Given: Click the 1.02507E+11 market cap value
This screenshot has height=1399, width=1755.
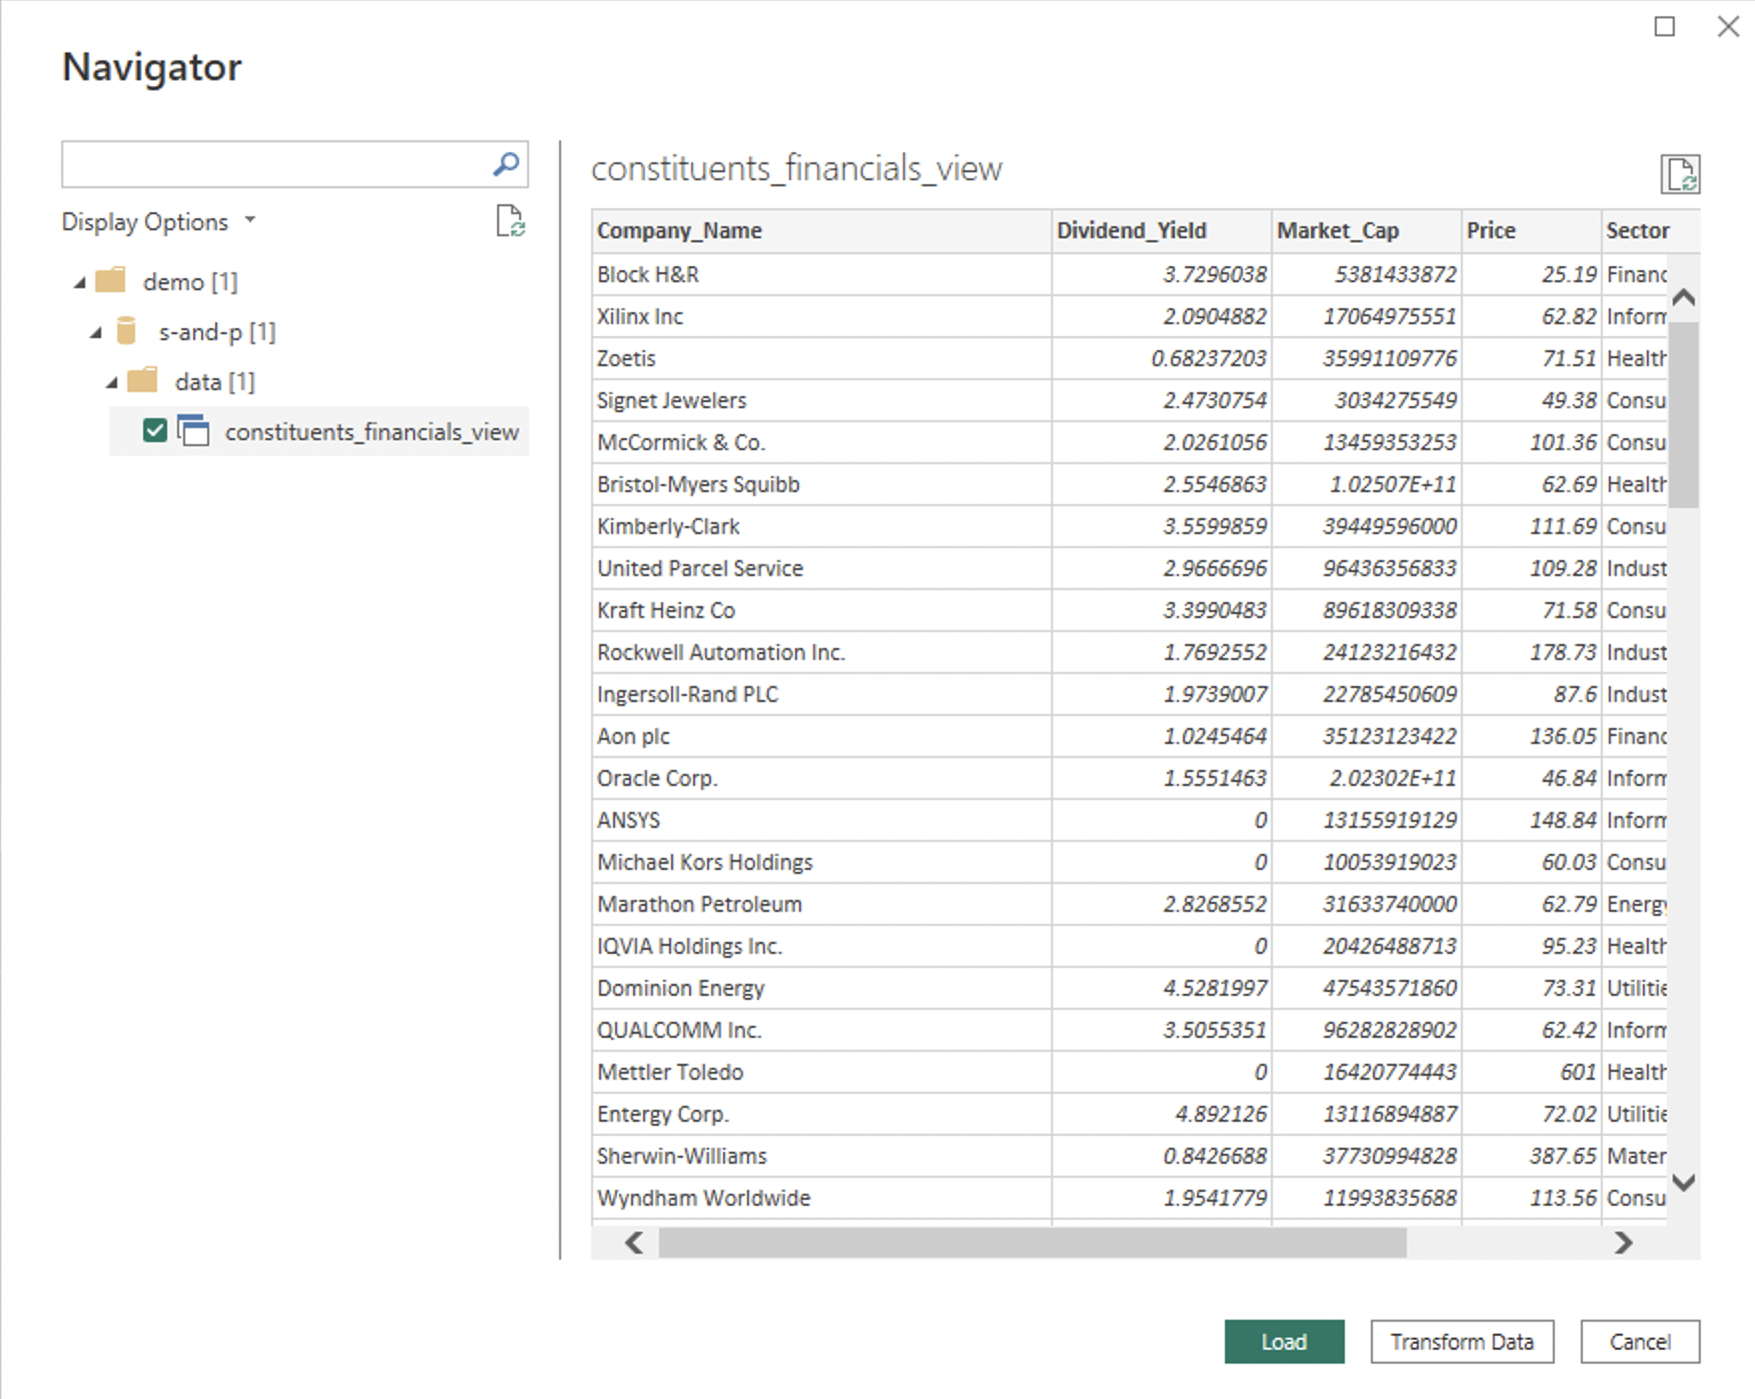Looking at the screenshot, I should point(1393,485).
